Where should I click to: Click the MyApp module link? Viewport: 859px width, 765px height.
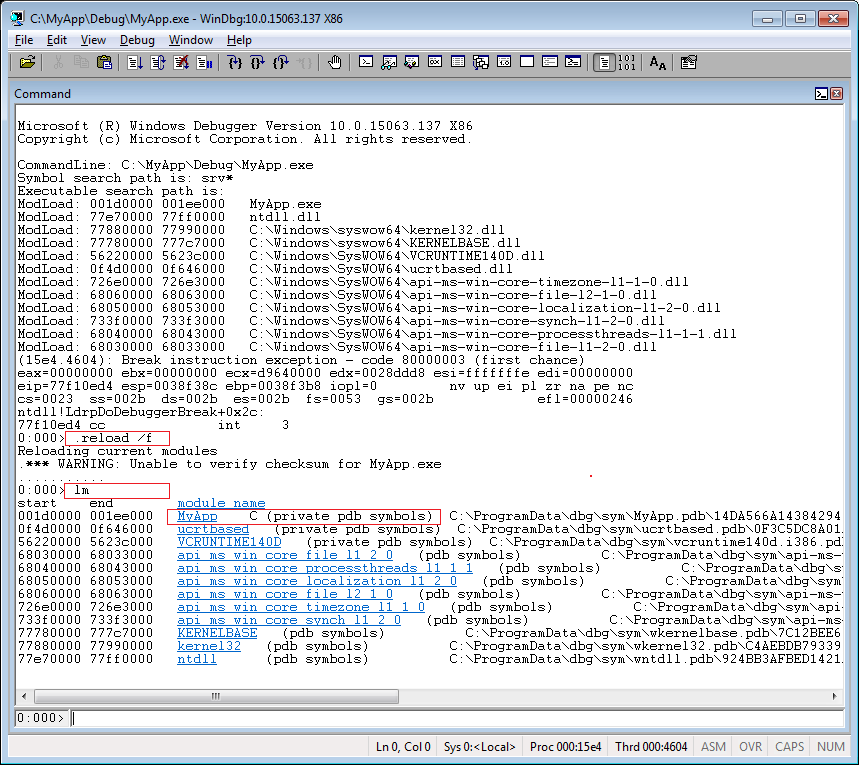point(197,516)
